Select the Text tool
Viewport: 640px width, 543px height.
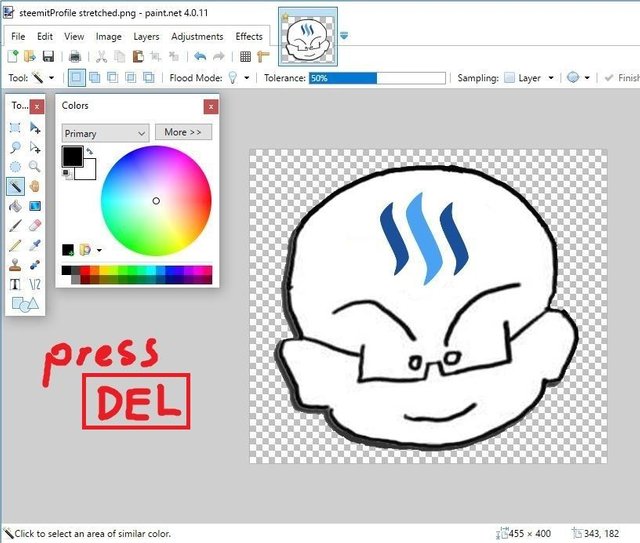[x=15, y=284]
